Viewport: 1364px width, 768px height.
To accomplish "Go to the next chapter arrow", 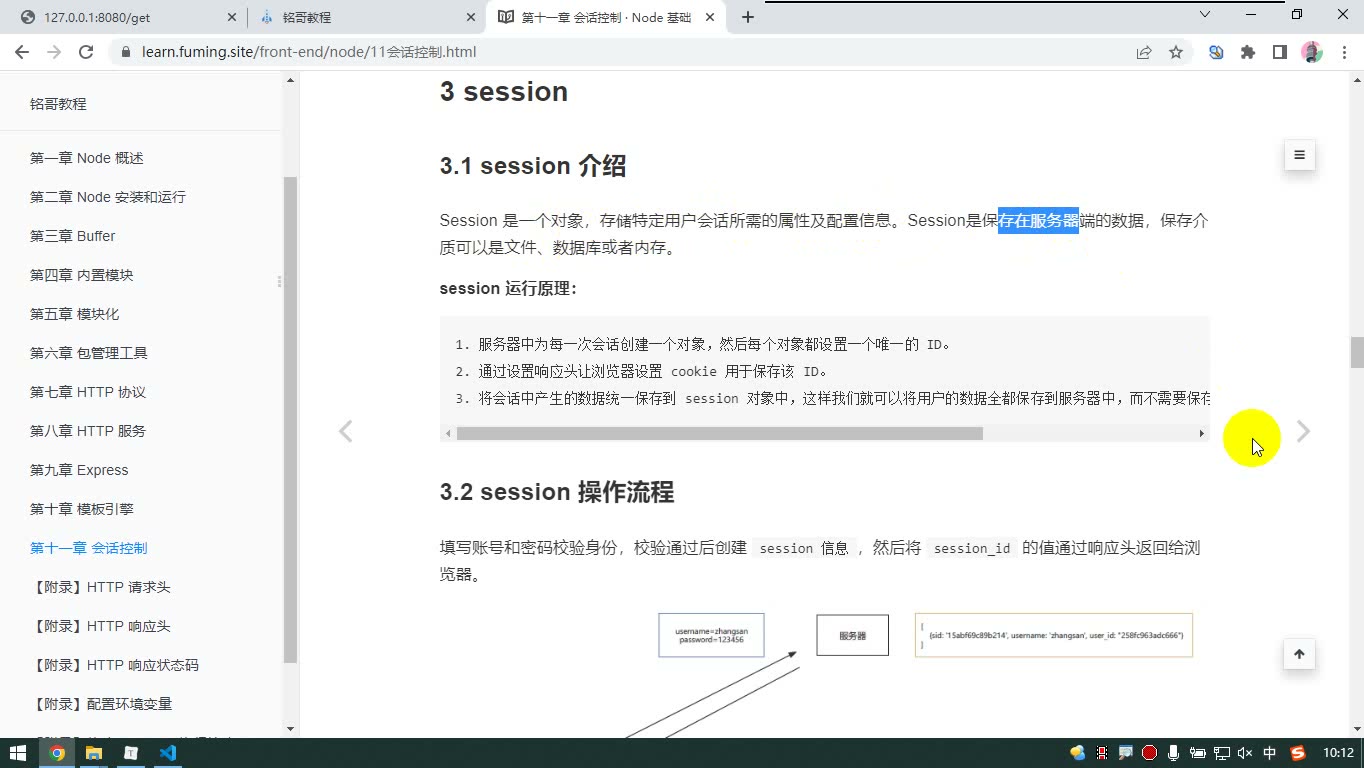I will 1303,431.
